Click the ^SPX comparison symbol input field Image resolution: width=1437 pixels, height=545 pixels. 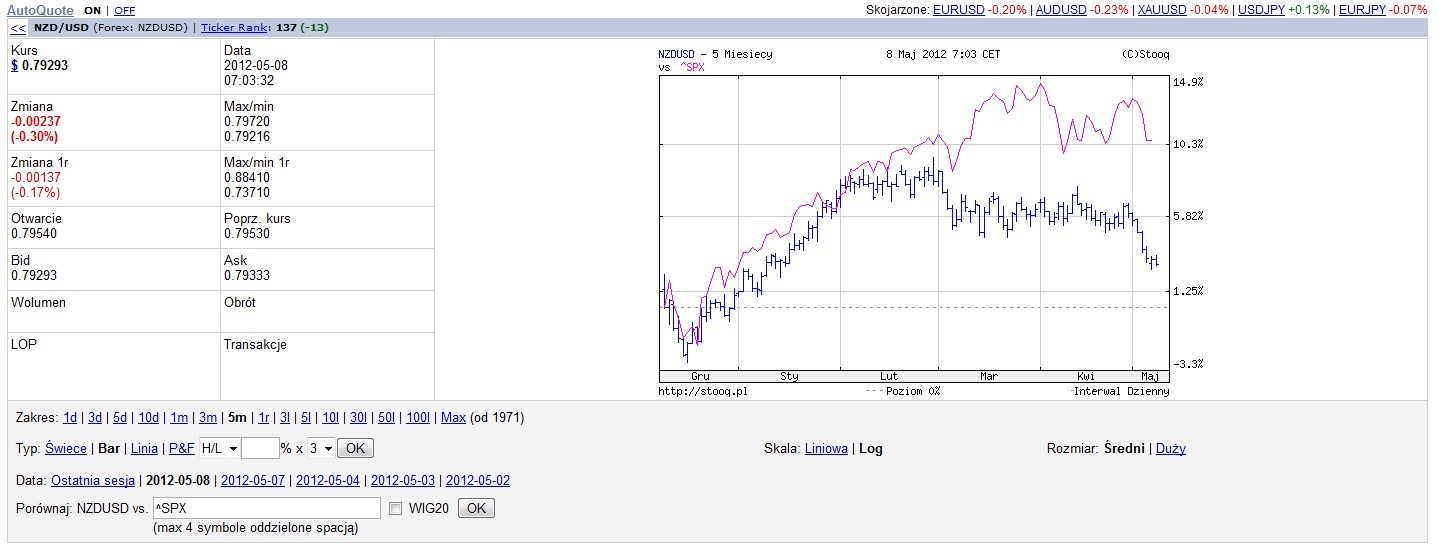point(266,508)
